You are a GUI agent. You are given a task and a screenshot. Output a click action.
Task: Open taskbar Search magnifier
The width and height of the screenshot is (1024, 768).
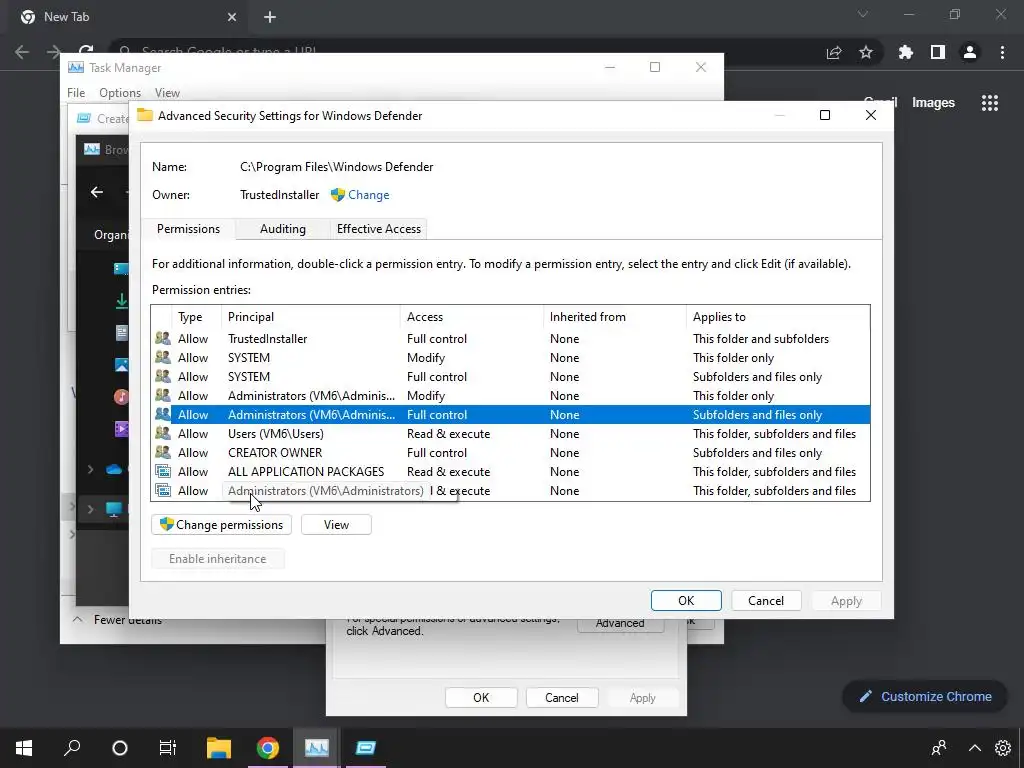[72, 748]
